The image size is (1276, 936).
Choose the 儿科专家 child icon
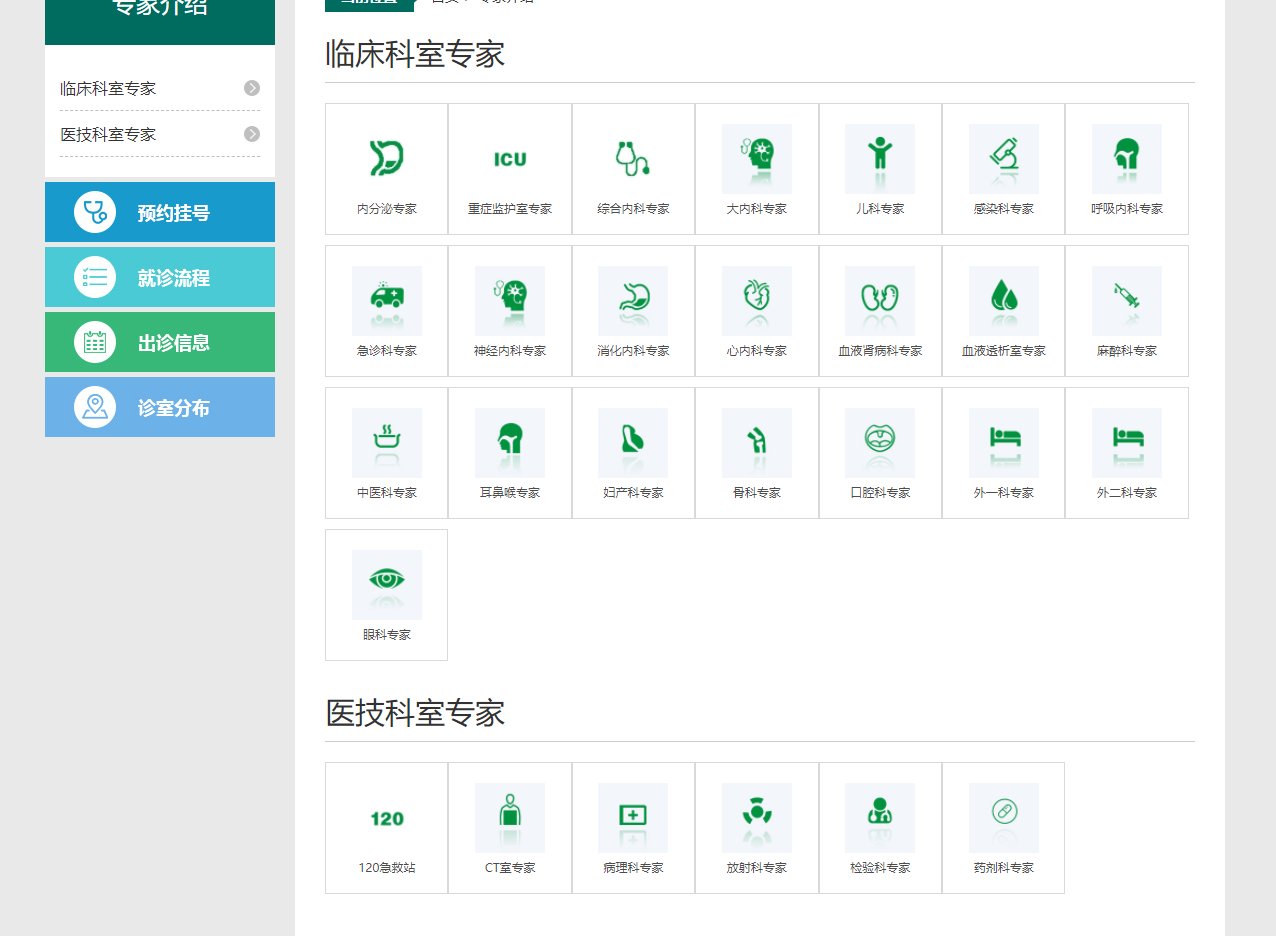(x=880, y=158)
